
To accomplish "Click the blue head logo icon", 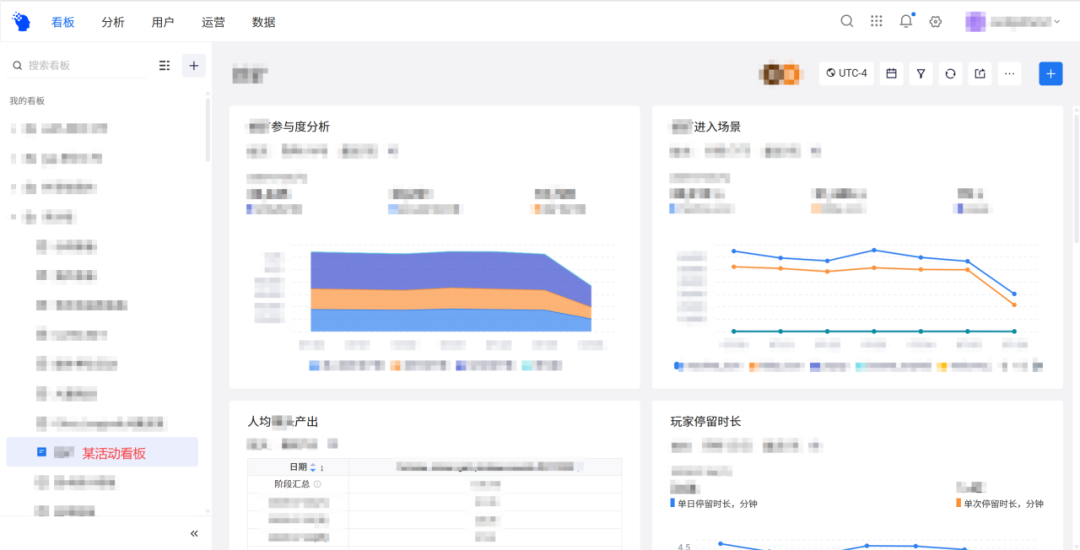I will click(21, 21).
